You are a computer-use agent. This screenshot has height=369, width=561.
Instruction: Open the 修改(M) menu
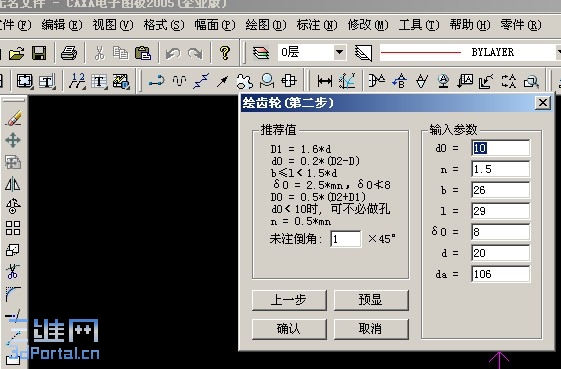point(368,25)
